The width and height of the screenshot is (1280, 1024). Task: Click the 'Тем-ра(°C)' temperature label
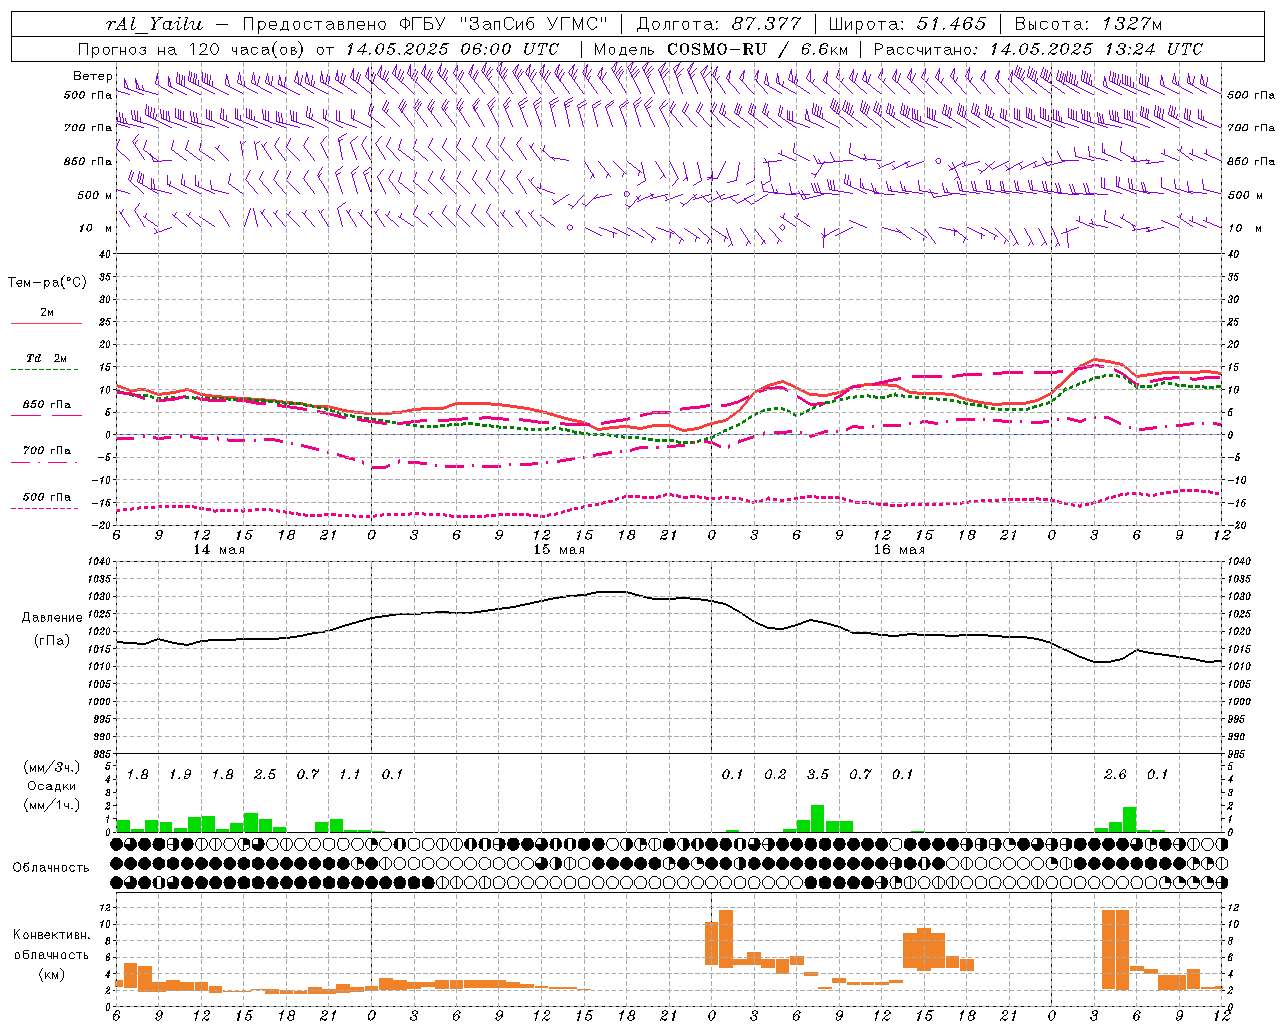47,283
